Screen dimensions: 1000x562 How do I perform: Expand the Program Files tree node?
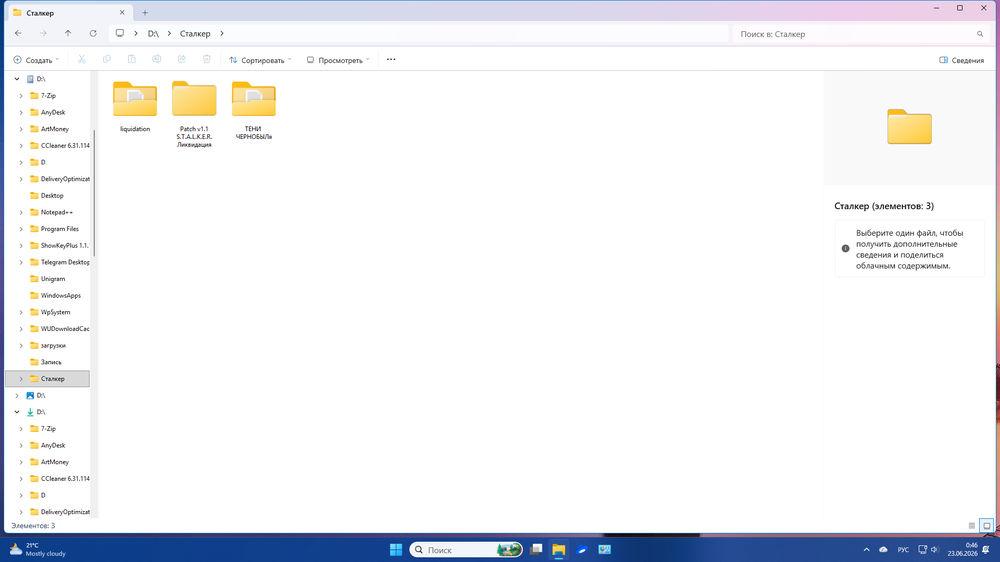coord(21,229)
